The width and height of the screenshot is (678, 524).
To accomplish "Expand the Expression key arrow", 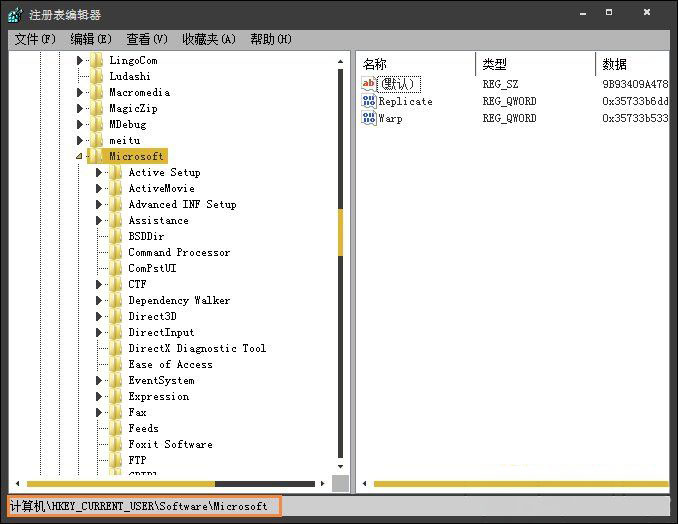I will pos(99,396).
